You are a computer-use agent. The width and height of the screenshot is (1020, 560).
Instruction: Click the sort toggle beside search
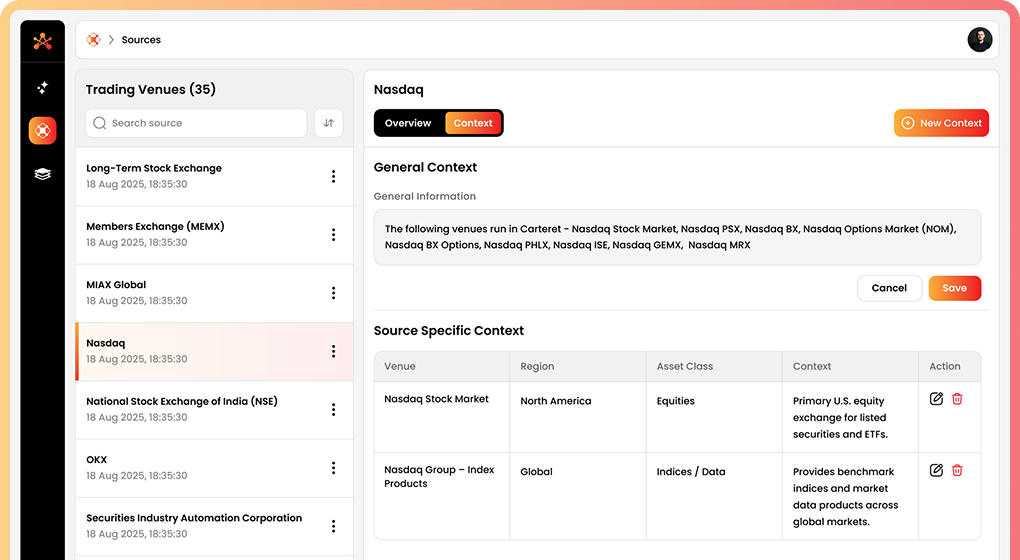(x=328, y=123)
